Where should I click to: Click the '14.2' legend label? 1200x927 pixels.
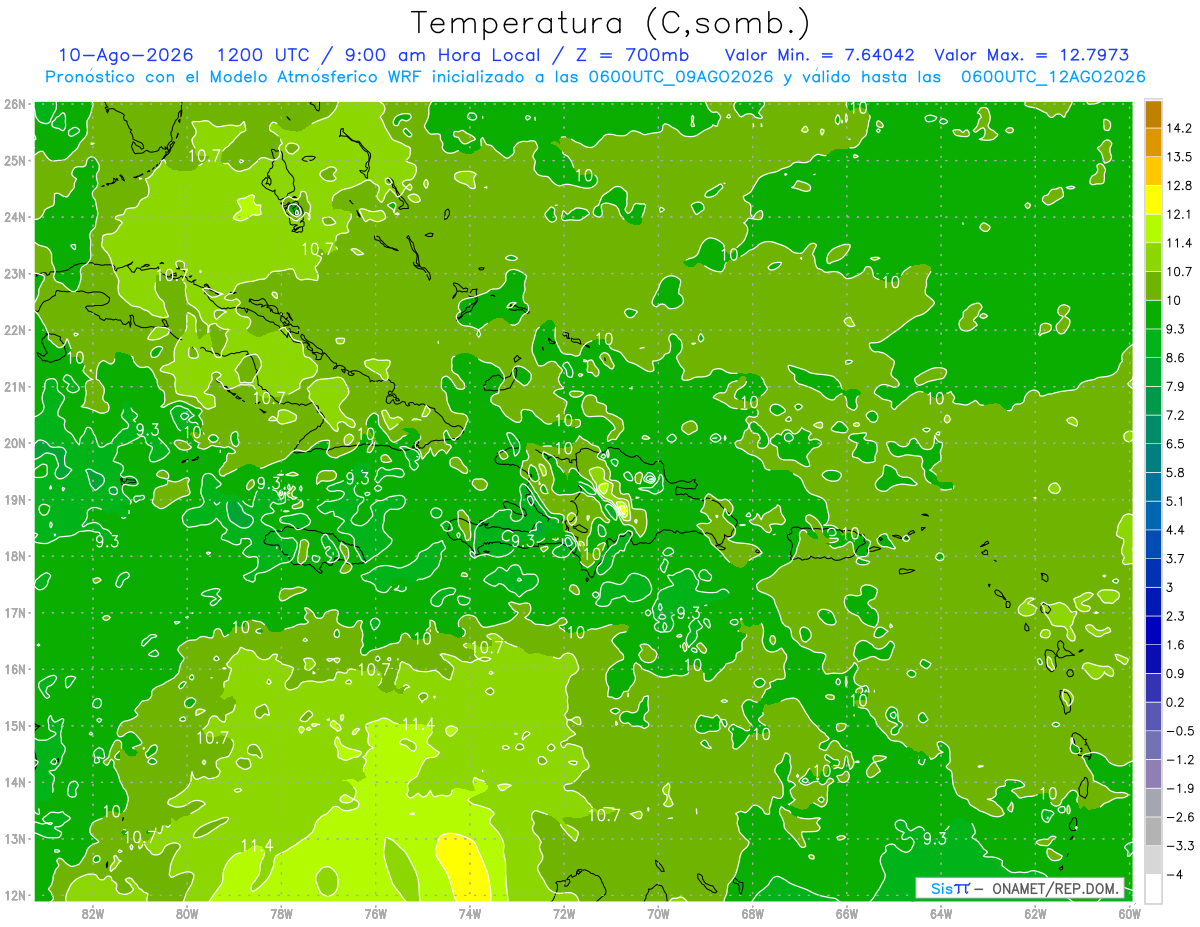(1181, 128)
